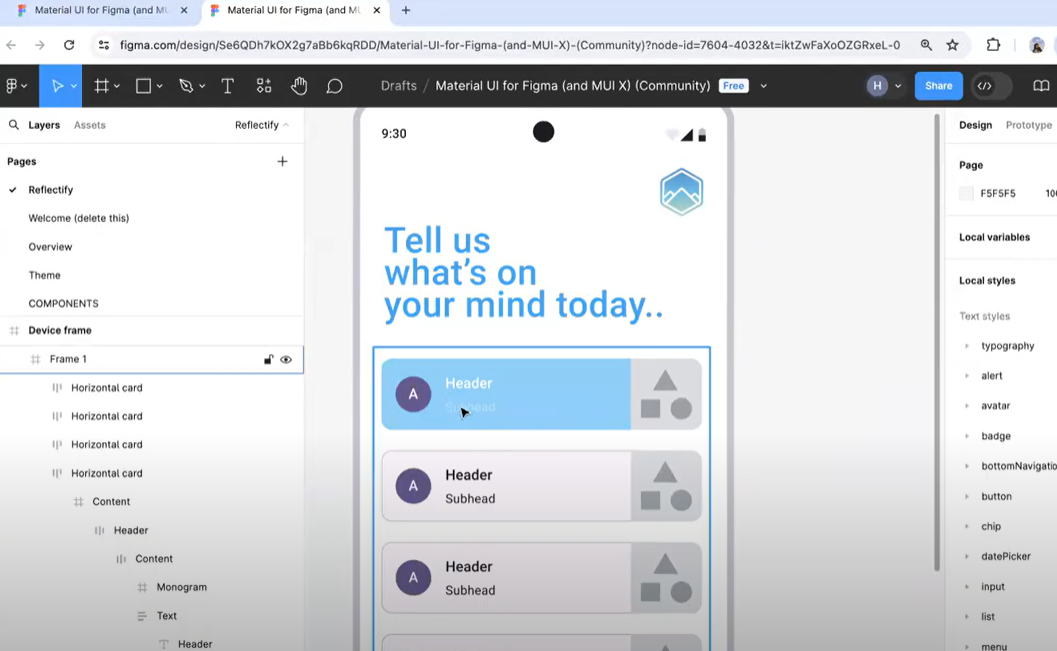Select the Hand tool
1057x651 pixels.
point(299,86)
